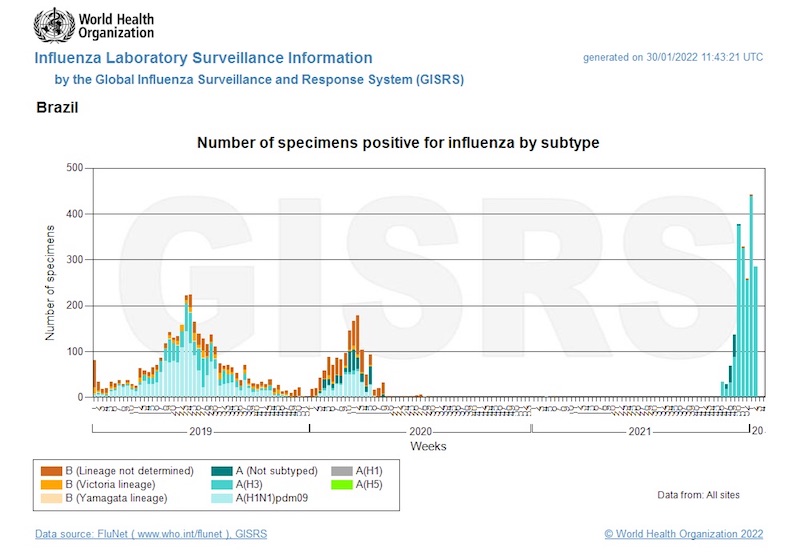Click the 'A(H1)' legend label text
Image resolution: width=800 pixels, height=552 pixels.
[x=369, y=471]
